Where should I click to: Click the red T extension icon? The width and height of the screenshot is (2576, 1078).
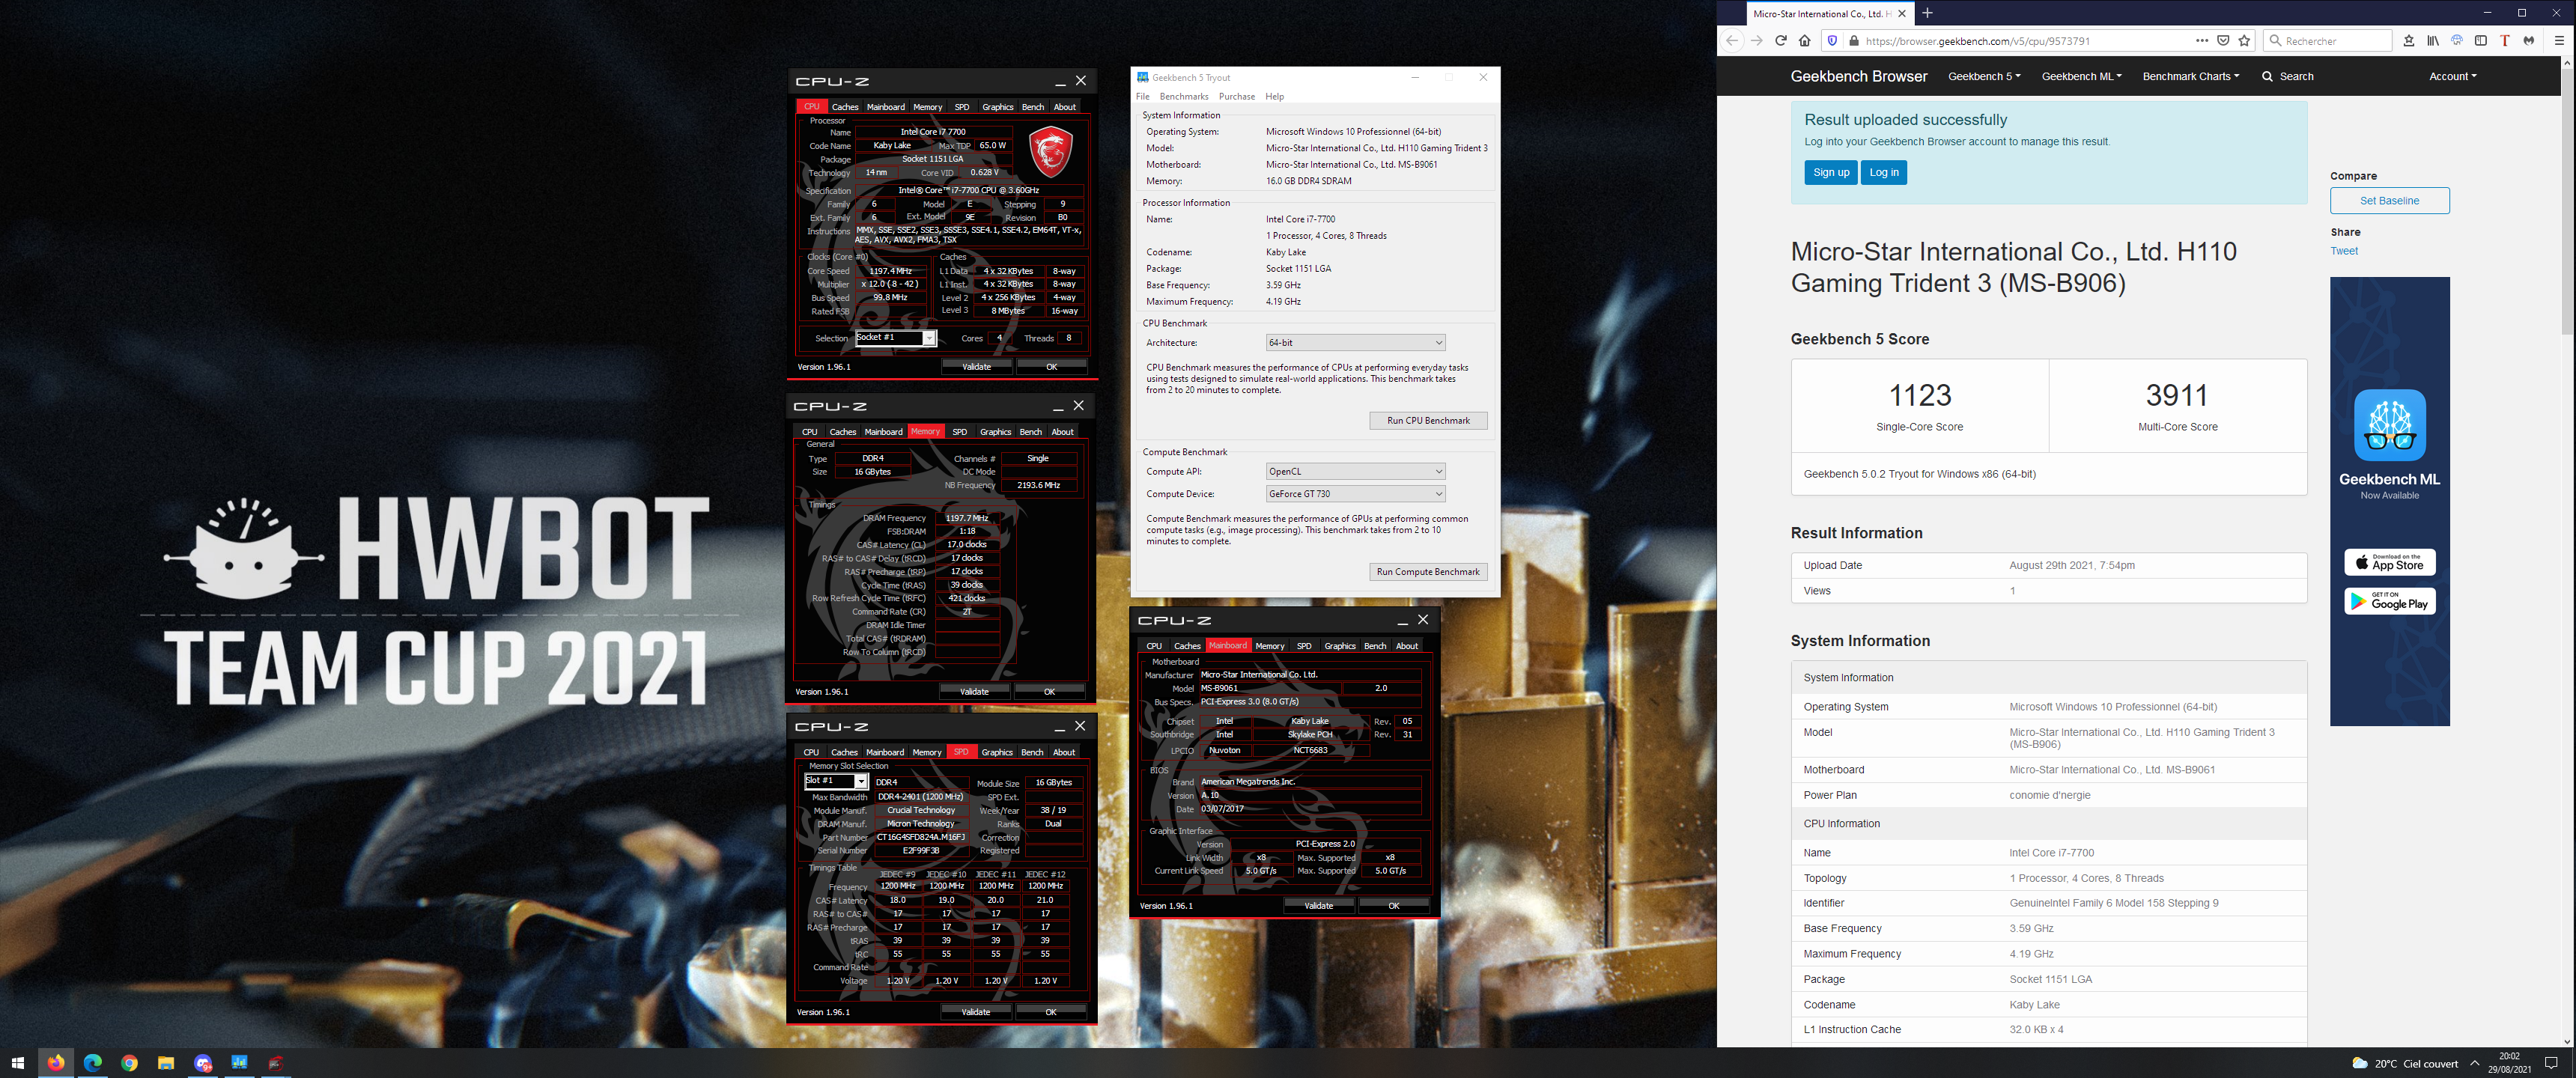2504,41
